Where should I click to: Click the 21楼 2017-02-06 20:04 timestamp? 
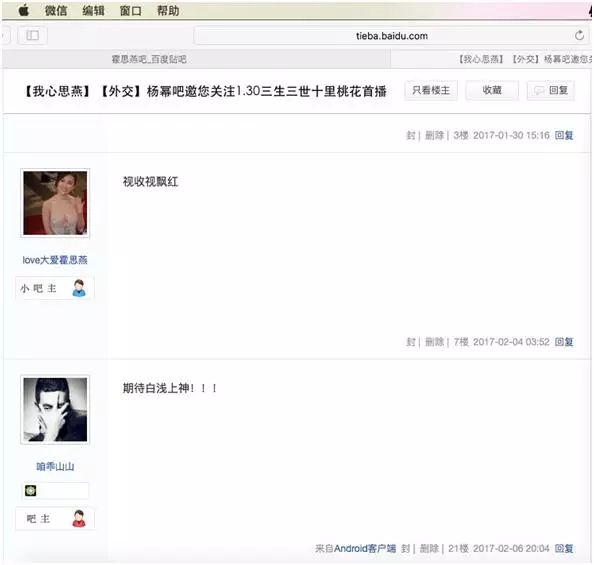click(499, 548)
